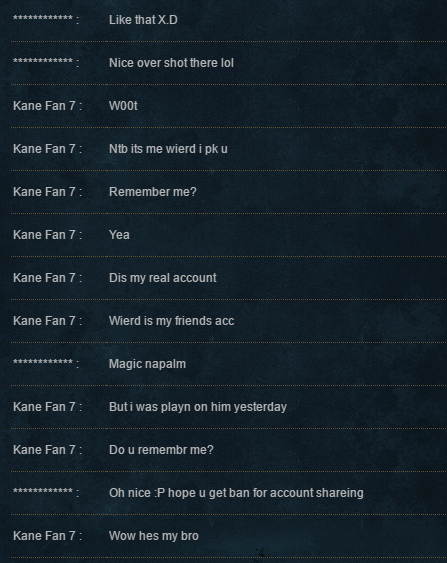The width and height of the screenshot is (447, 563).
Task: Click Kane Fan 7 name beside 'Remember me?'
Action: tap(45, 192)
